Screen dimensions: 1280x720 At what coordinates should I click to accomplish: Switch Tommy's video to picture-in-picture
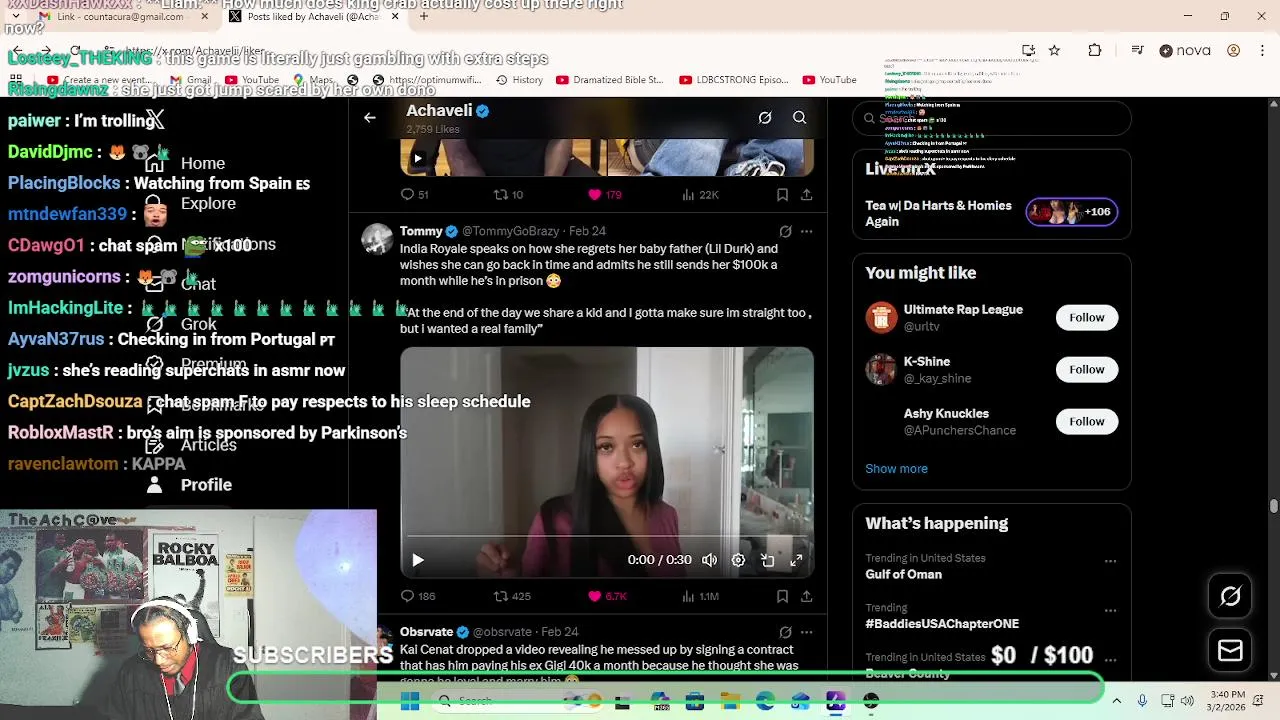767,560
